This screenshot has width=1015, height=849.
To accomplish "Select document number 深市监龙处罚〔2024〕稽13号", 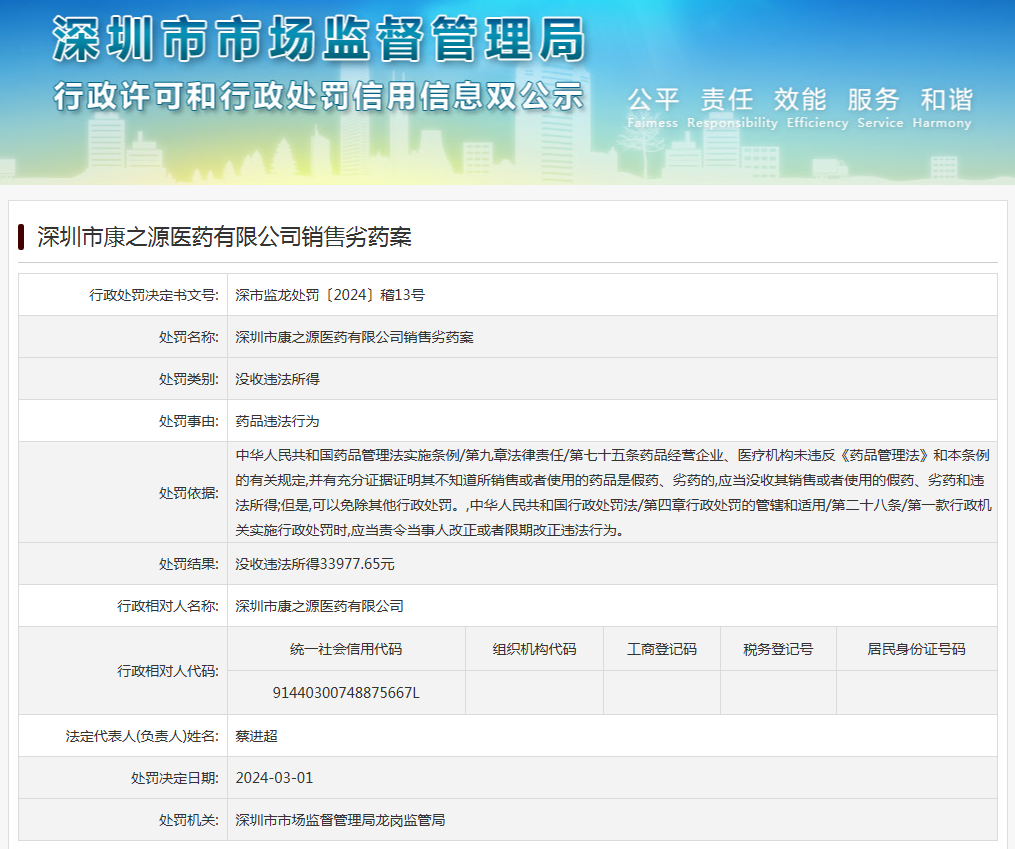I will coord(330,295).
